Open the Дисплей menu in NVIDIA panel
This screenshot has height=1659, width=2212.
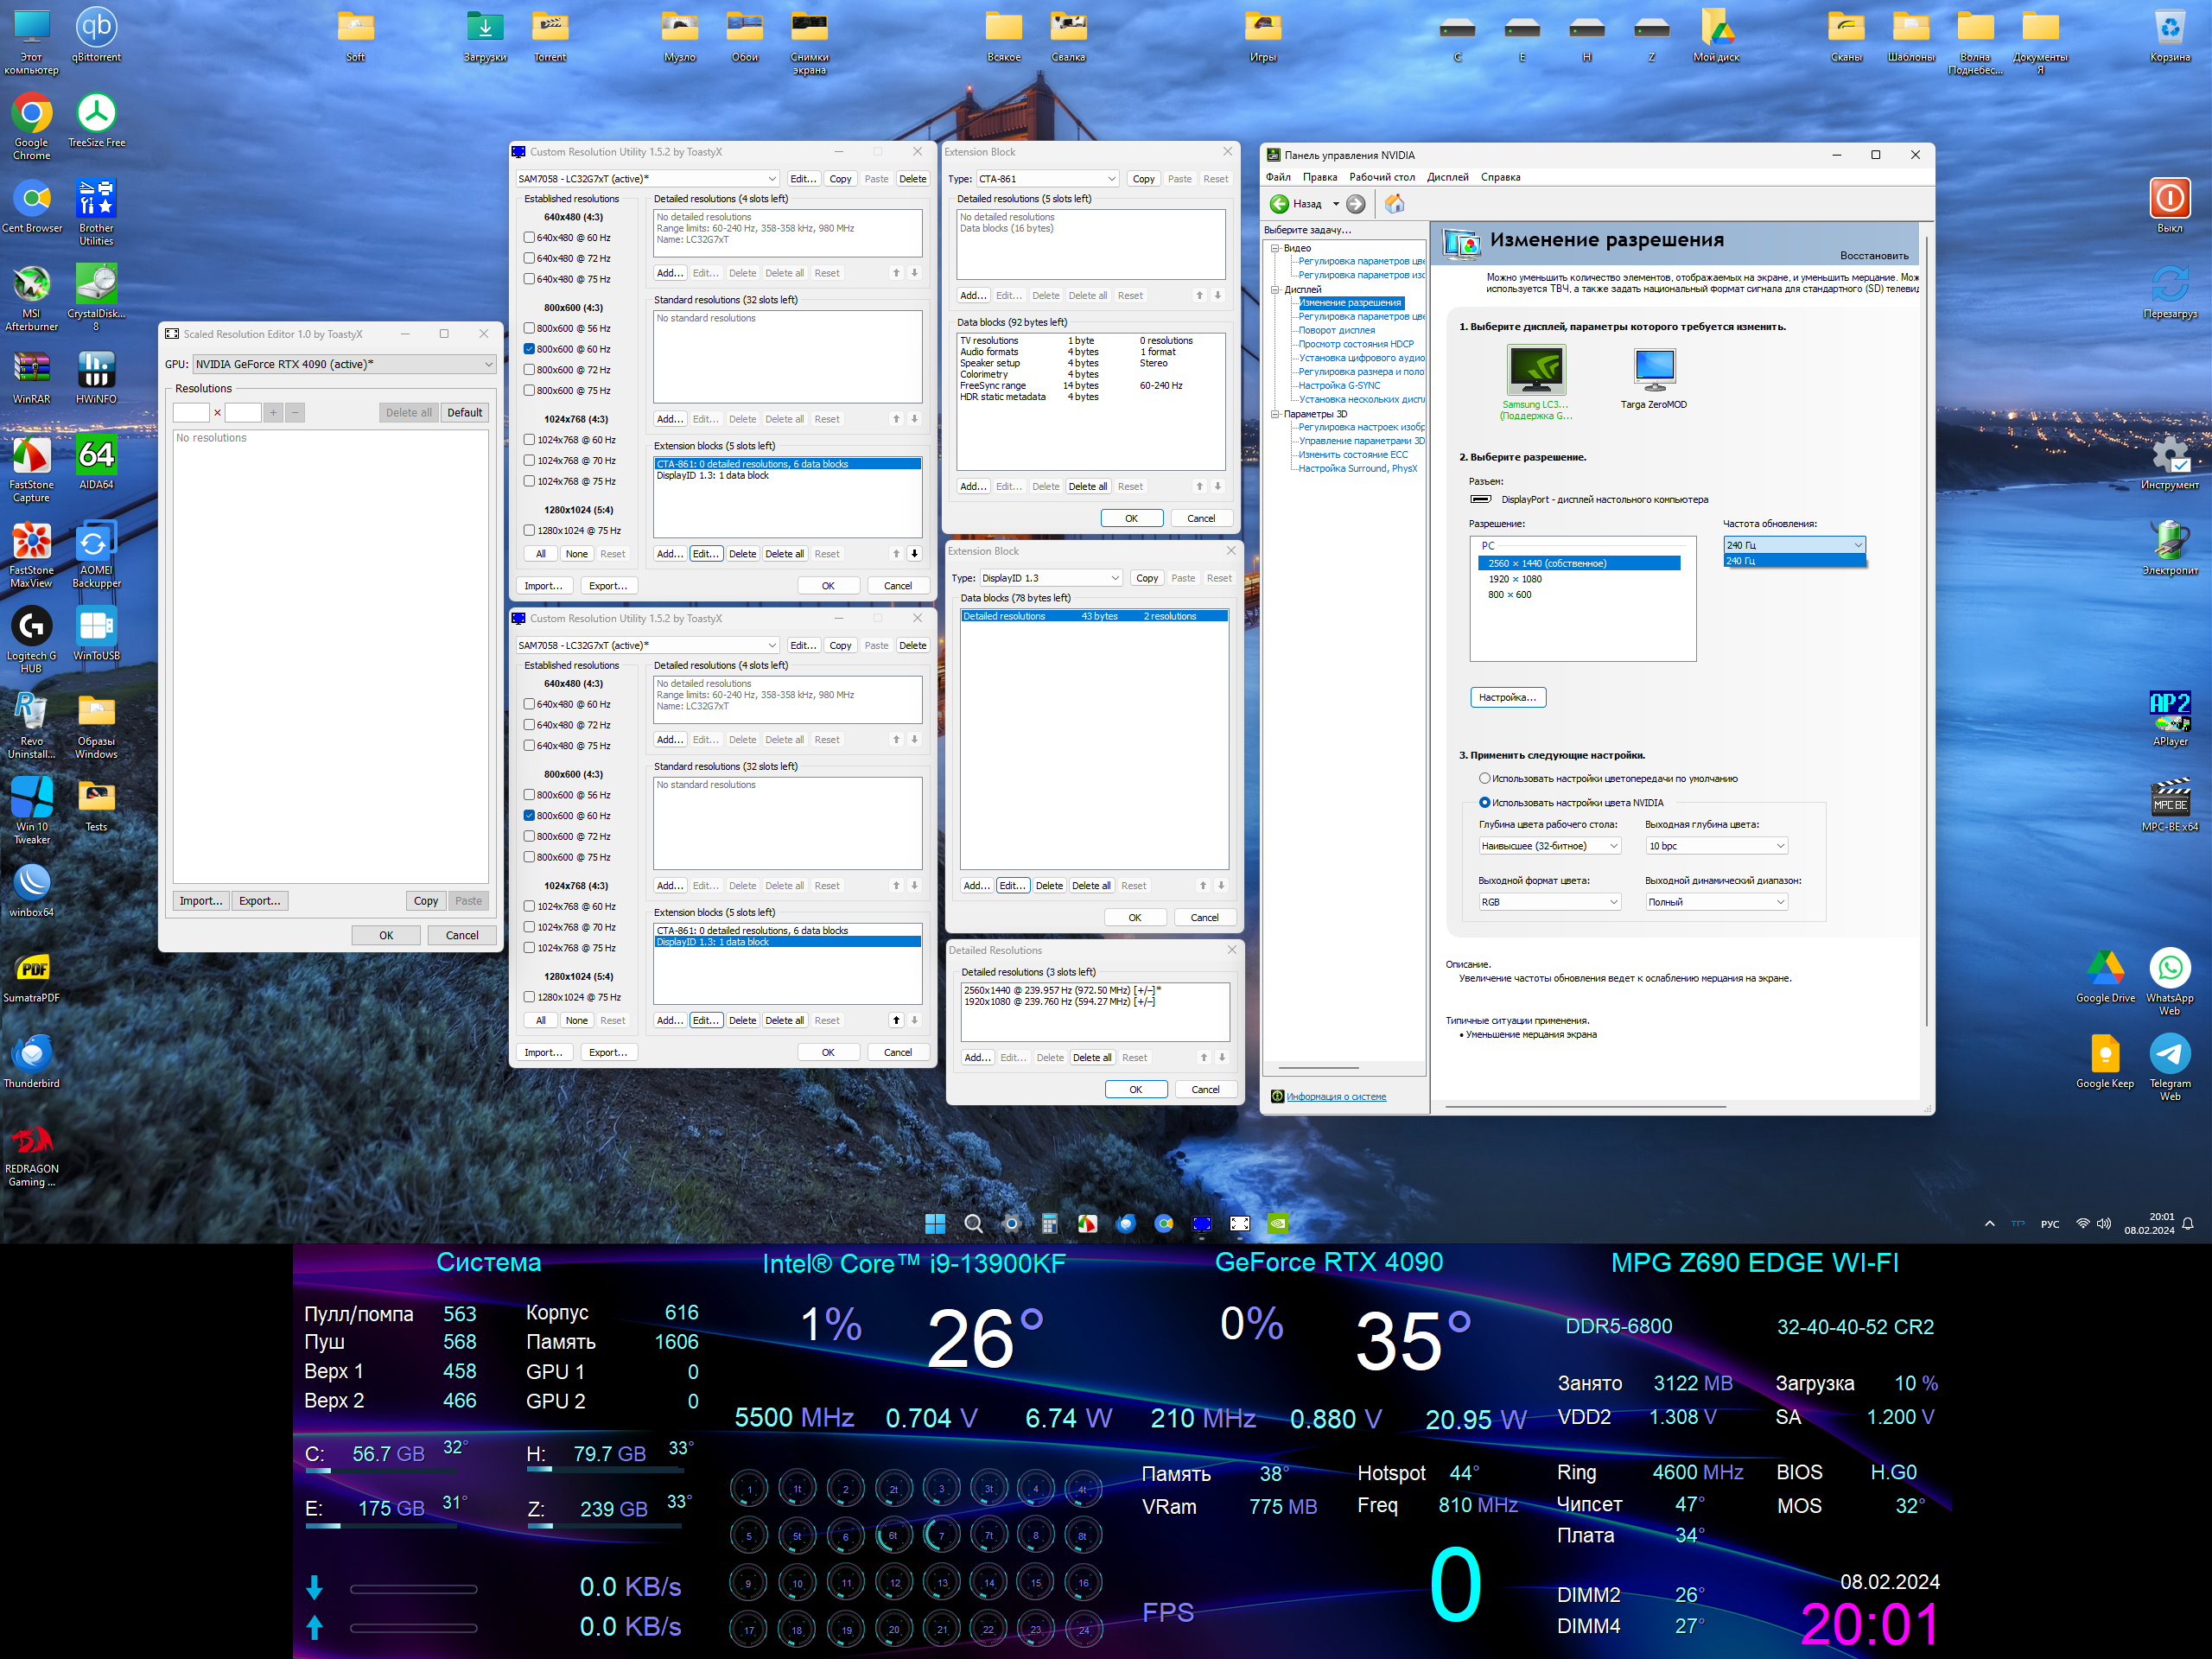[x=1447, y=177]
